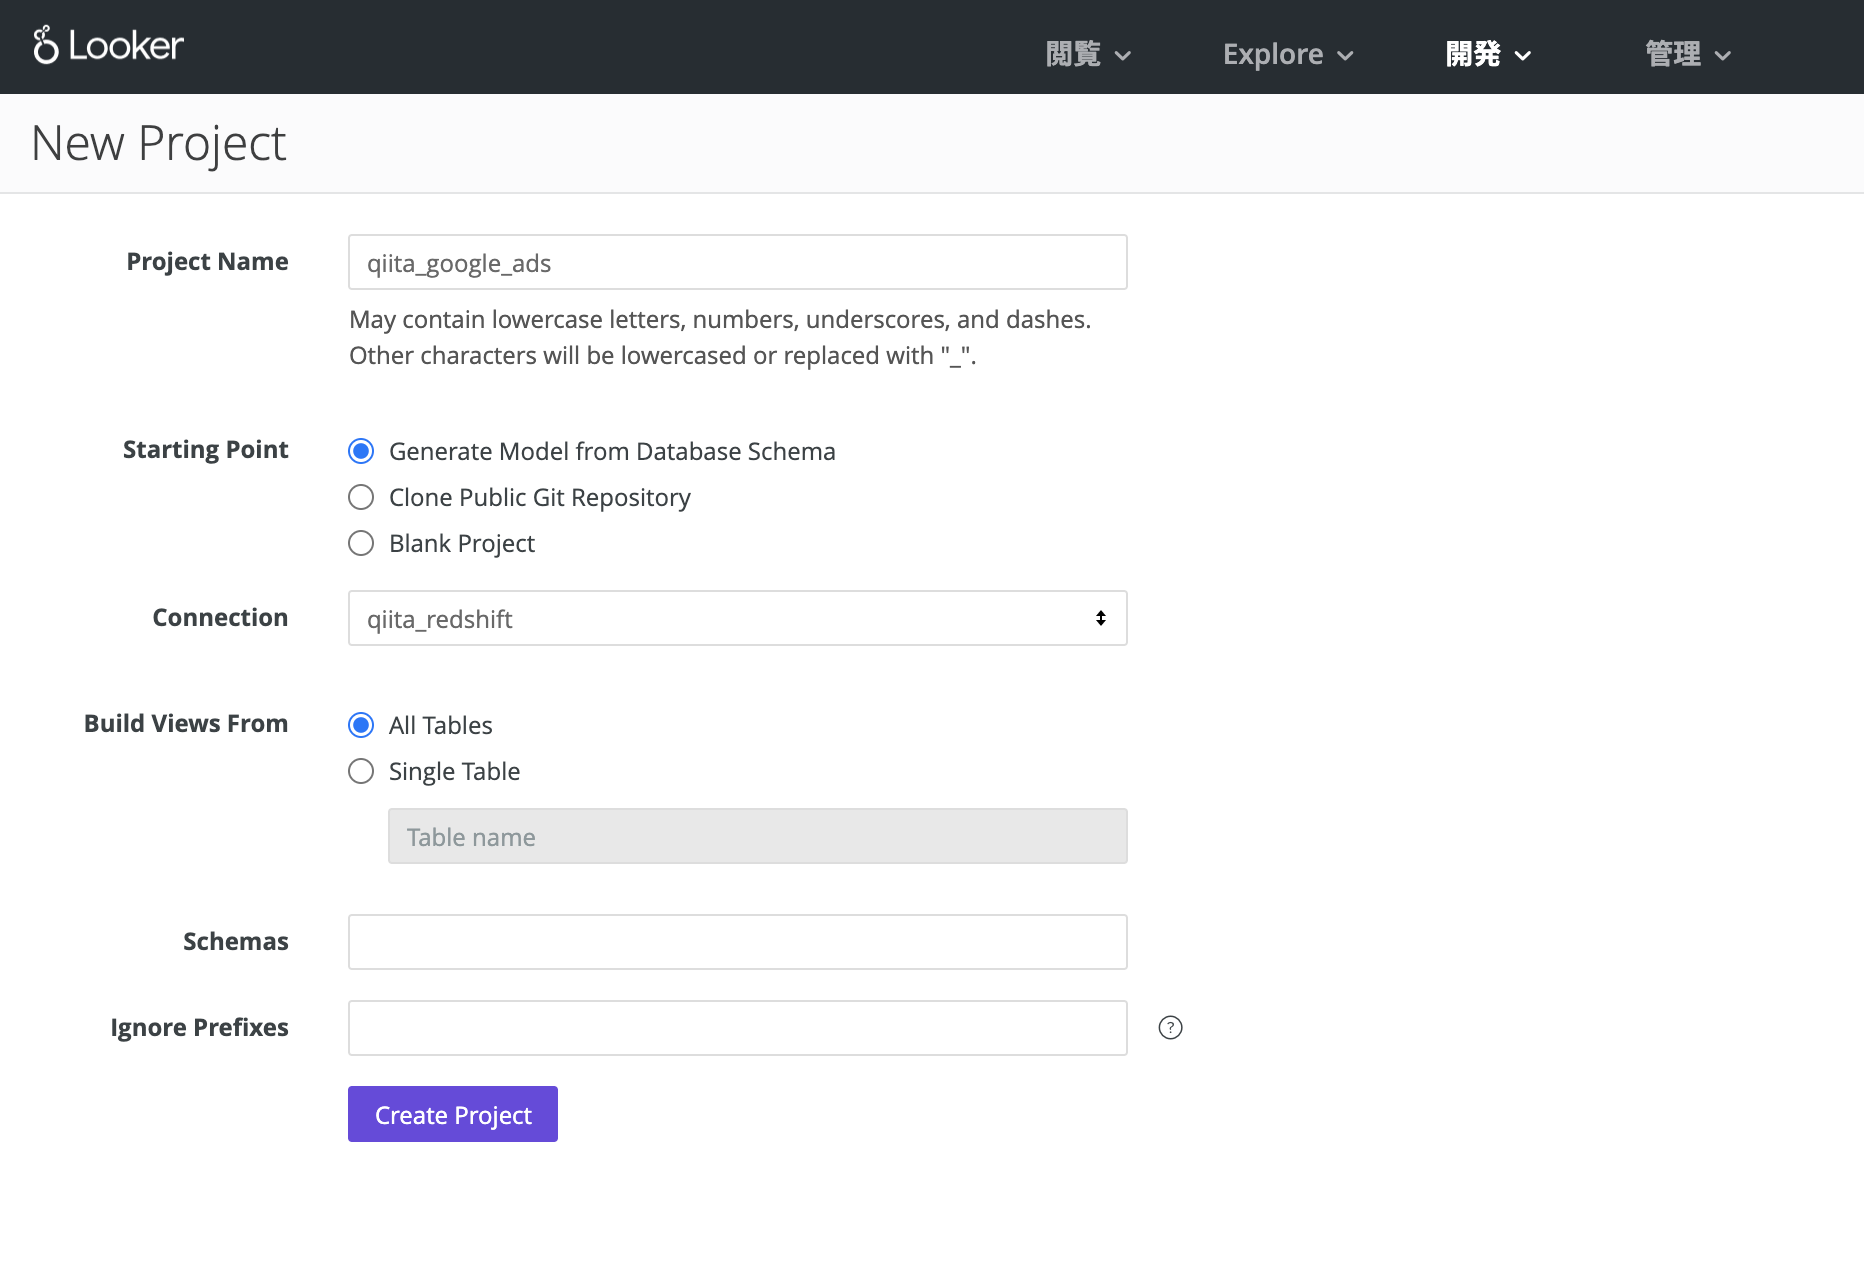Image resolution: width=1864 pixels, height=1266 pixels.
Task: Click the Connection label
Action: [220, 618]
